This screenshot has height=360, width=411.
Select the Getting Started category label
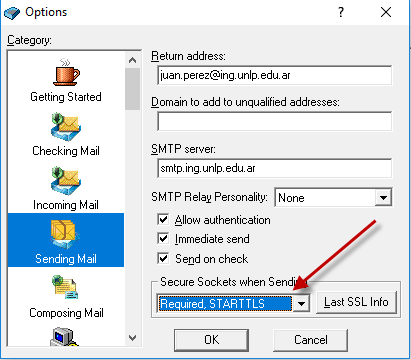click(x=66, y=97)
